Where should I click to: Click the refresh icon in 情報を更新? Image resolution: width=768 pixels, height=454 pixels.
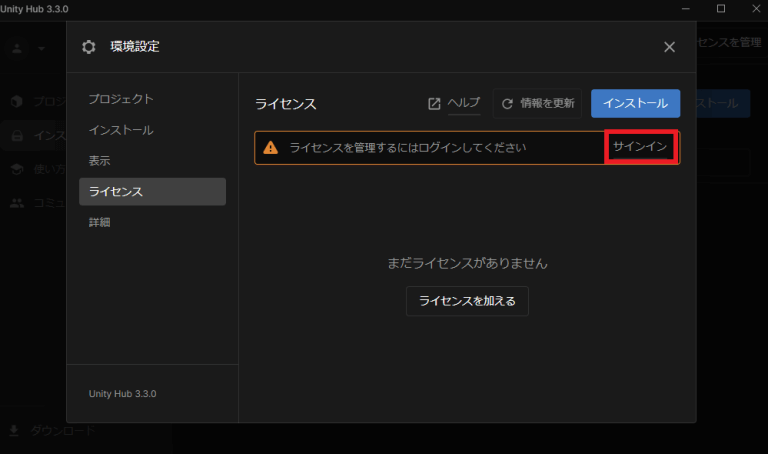(x=507, y=103)
